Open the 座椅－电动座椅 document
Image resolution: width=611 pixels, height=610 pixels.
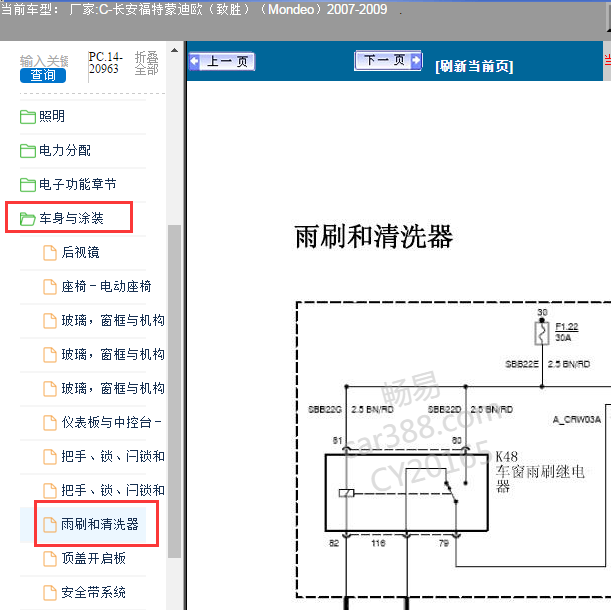106,286
